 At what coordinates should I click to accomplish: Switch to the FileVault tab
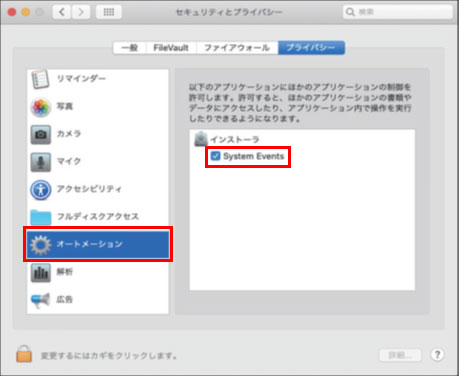click(x=171, y=48)
